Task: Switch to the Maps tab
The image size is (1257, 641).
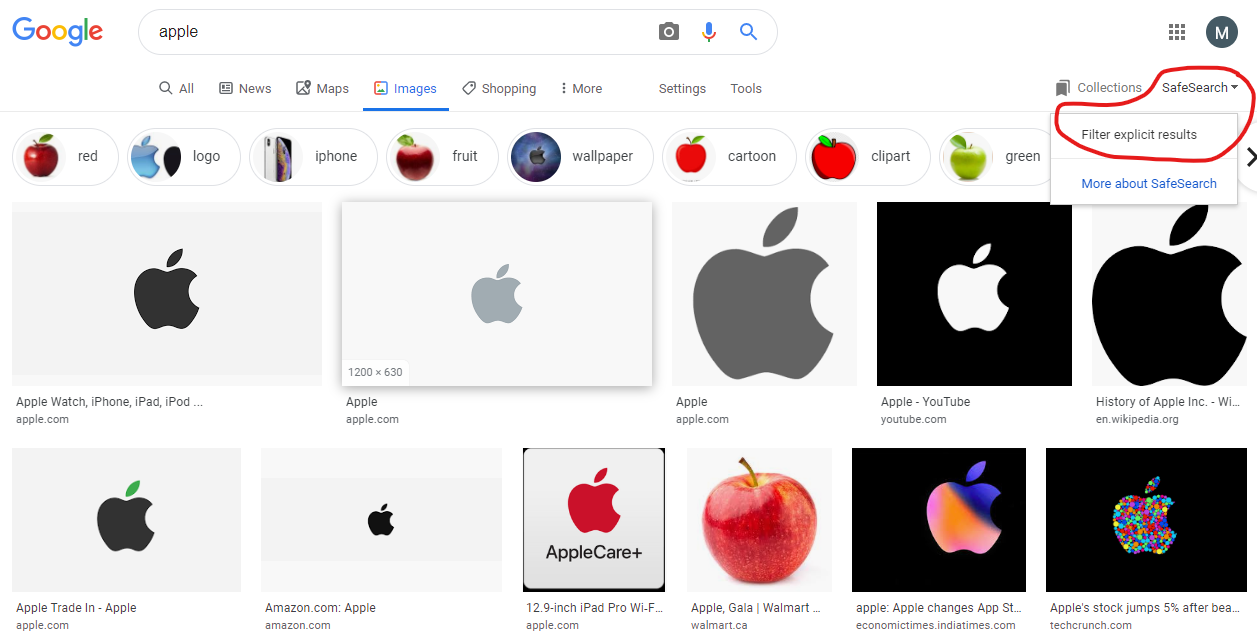Action: 322,88
